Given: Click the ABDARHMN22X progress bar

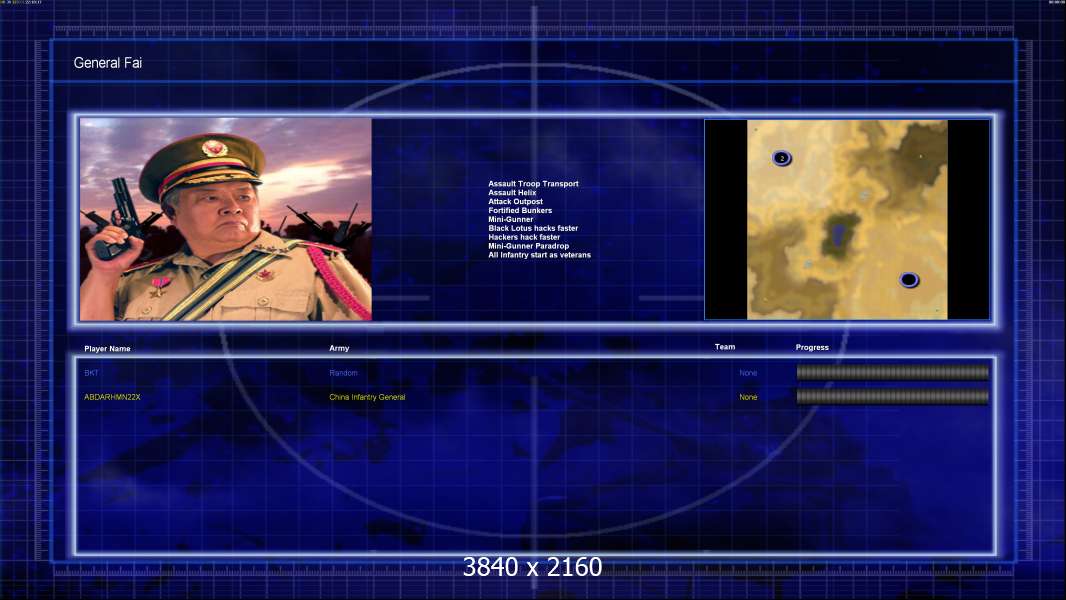Looking at the screenshot, I should click(x=893, y=397).
